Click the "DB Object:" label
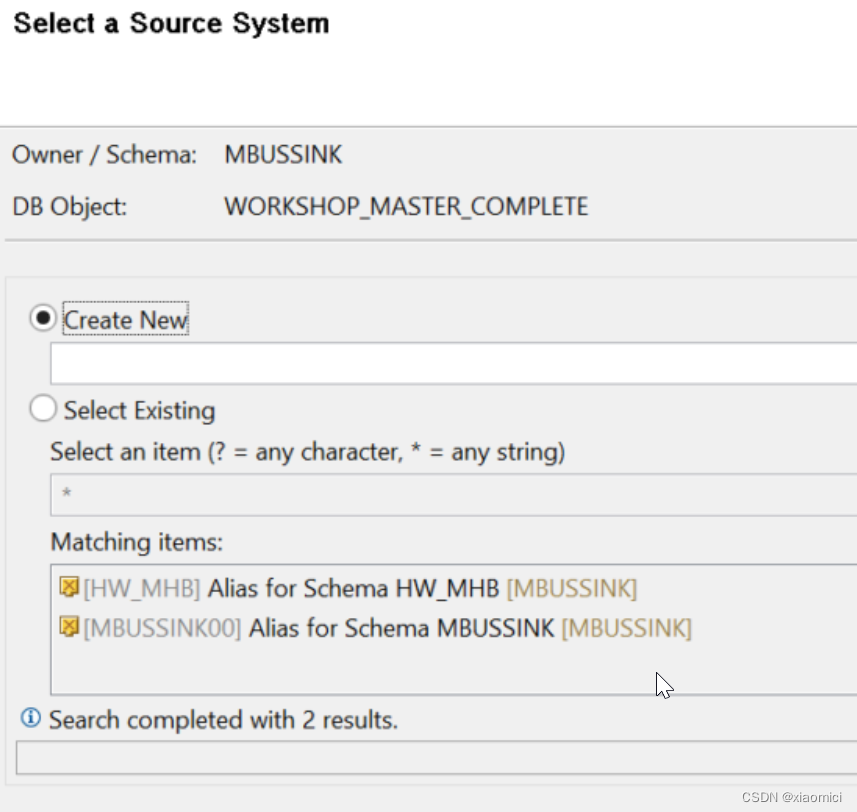Image resolution: width=857 pixels, height=812 pixels. (70, 207)
